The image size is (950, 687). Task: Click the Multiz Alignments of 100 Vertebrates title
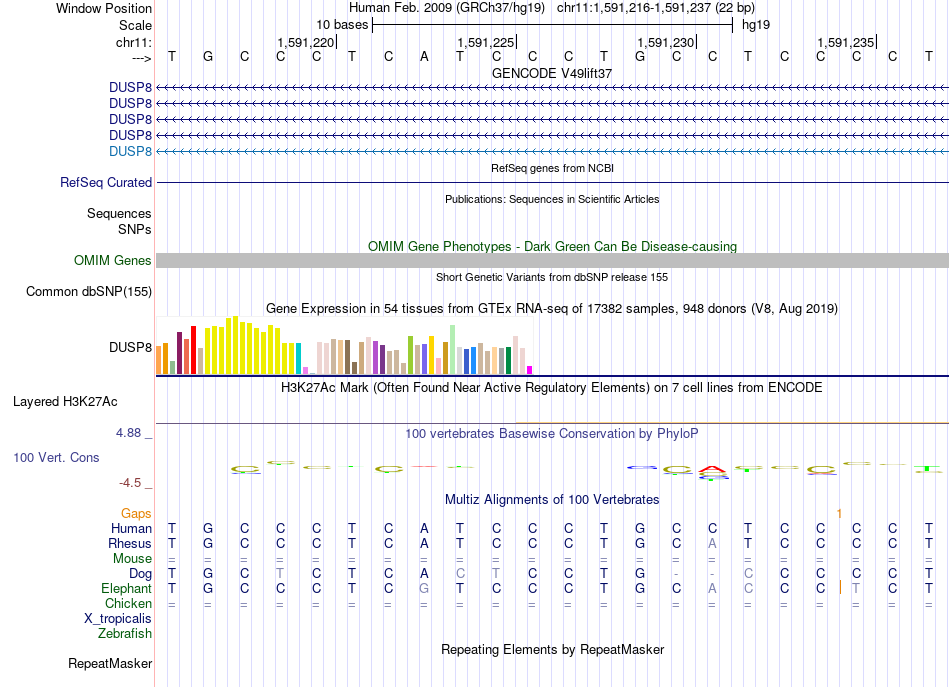click(x=552, y=500)
